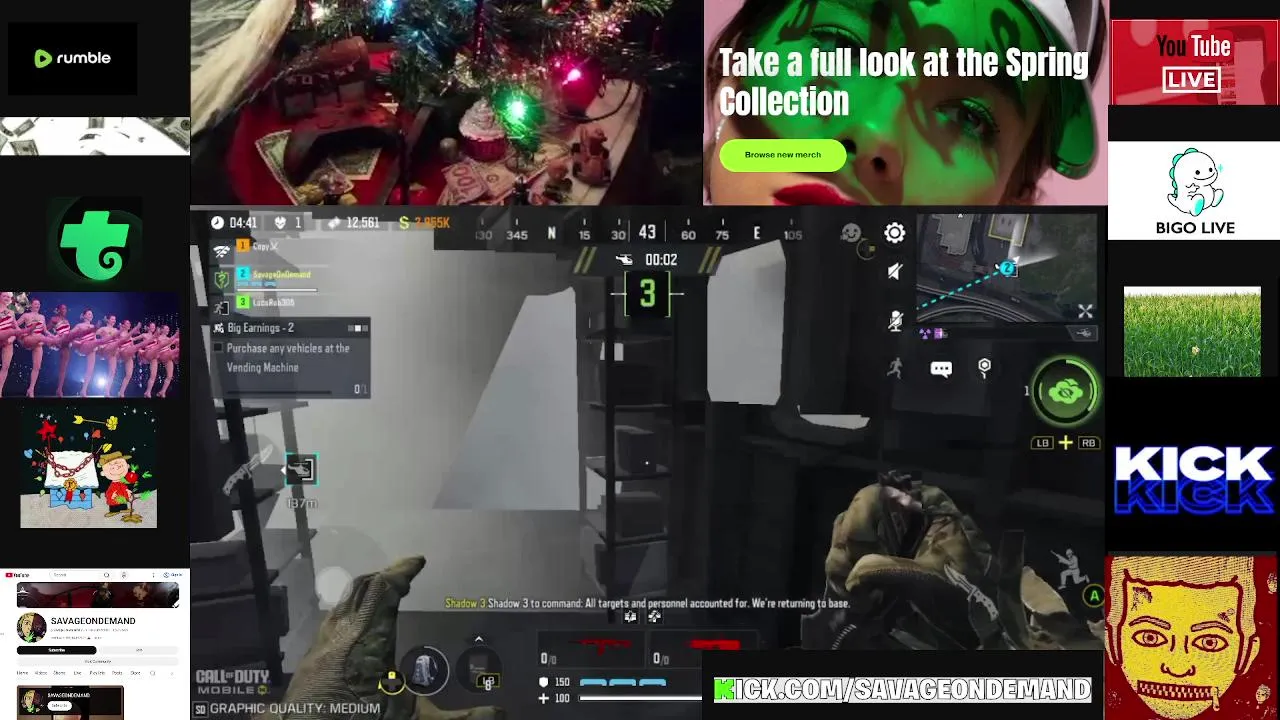This screenshot has height=720, width=1280.
Task: Click the Call of Duty Mobile logo
Action: coord(233,682)
